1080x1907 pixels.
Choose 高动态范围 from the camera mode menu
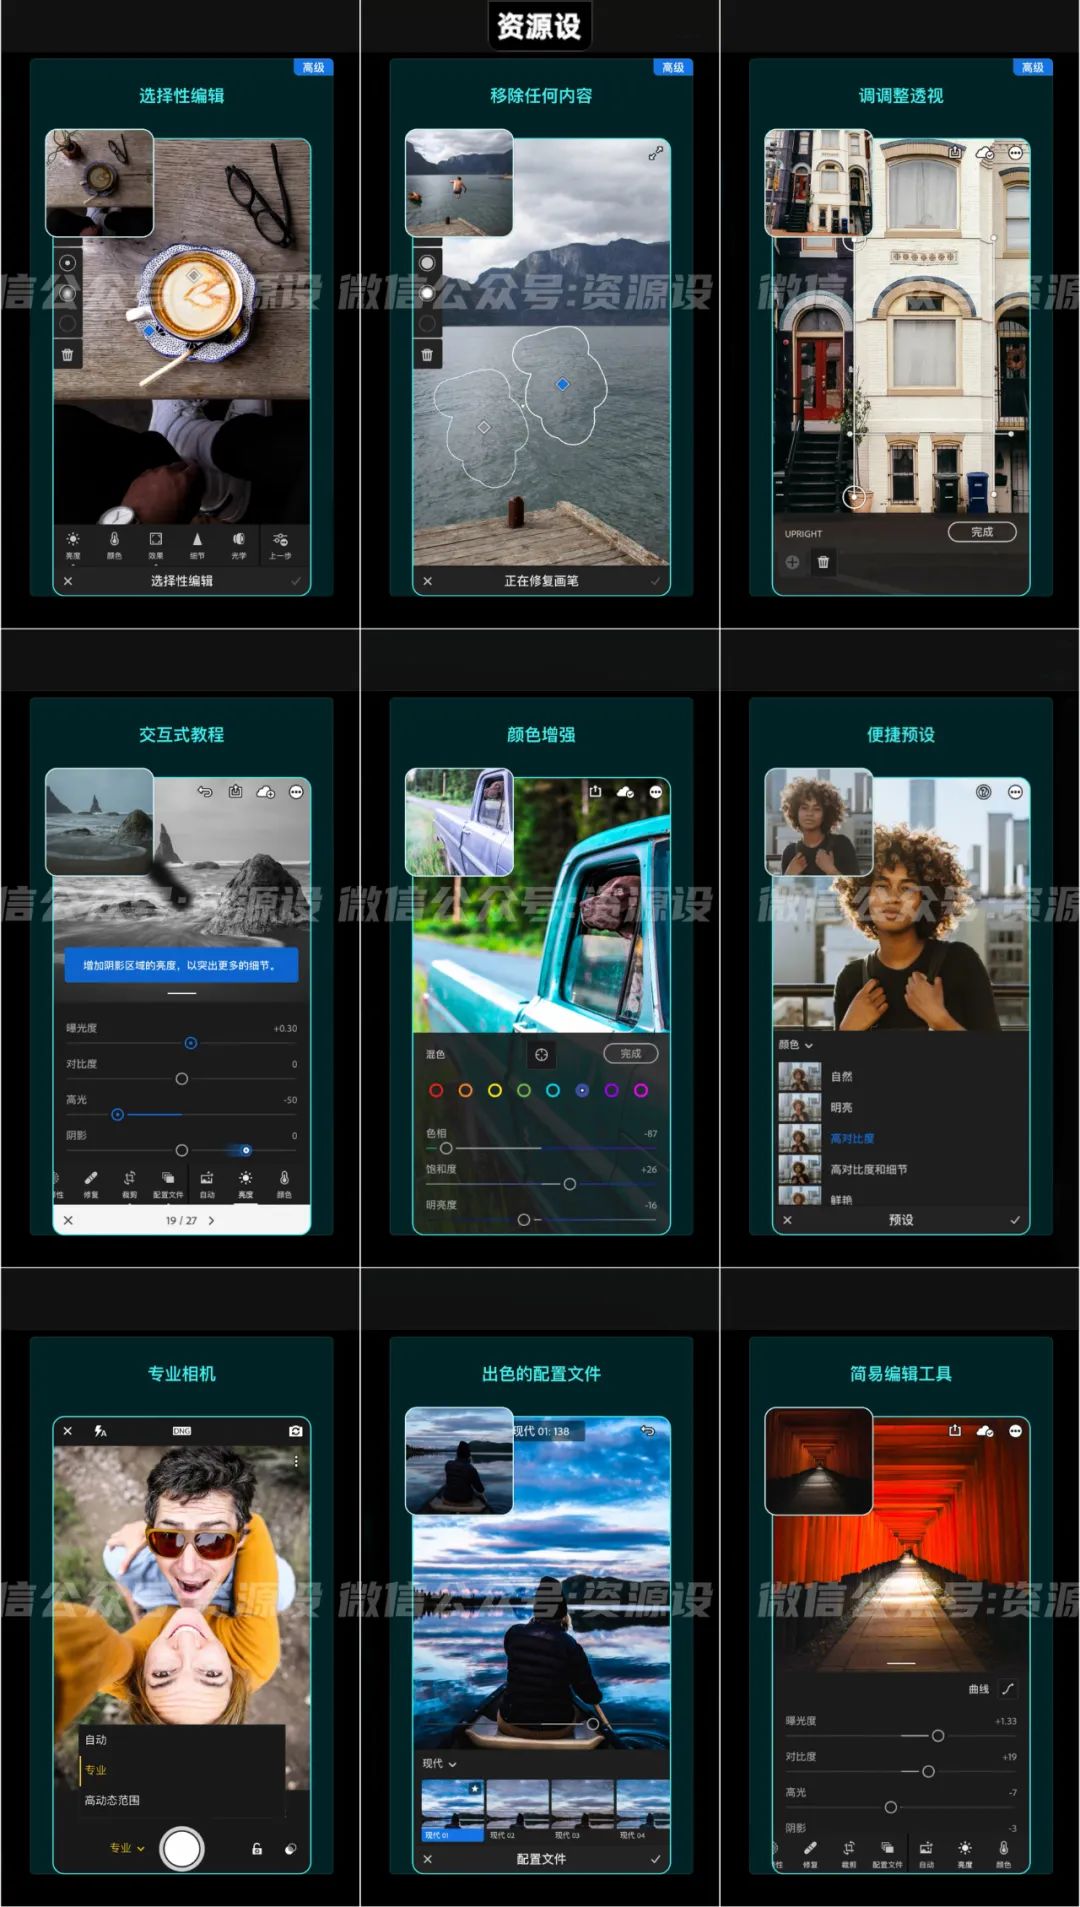(112, 1800)
